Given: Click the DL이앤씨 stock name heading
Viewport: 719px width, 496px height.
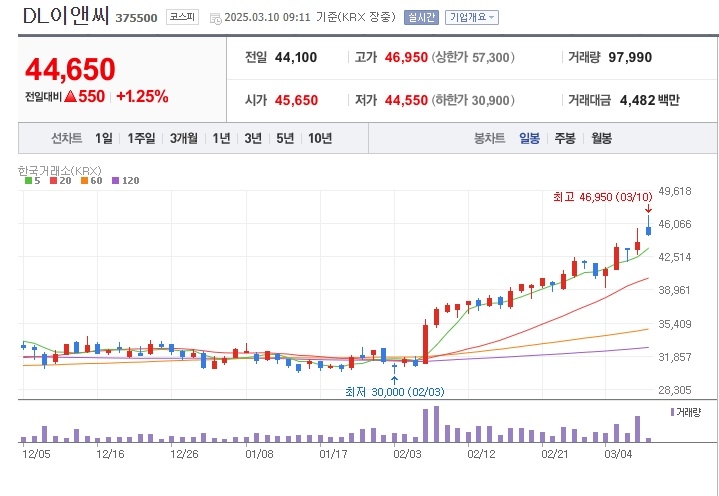Looking at the screenshot, I should (66, 17).
